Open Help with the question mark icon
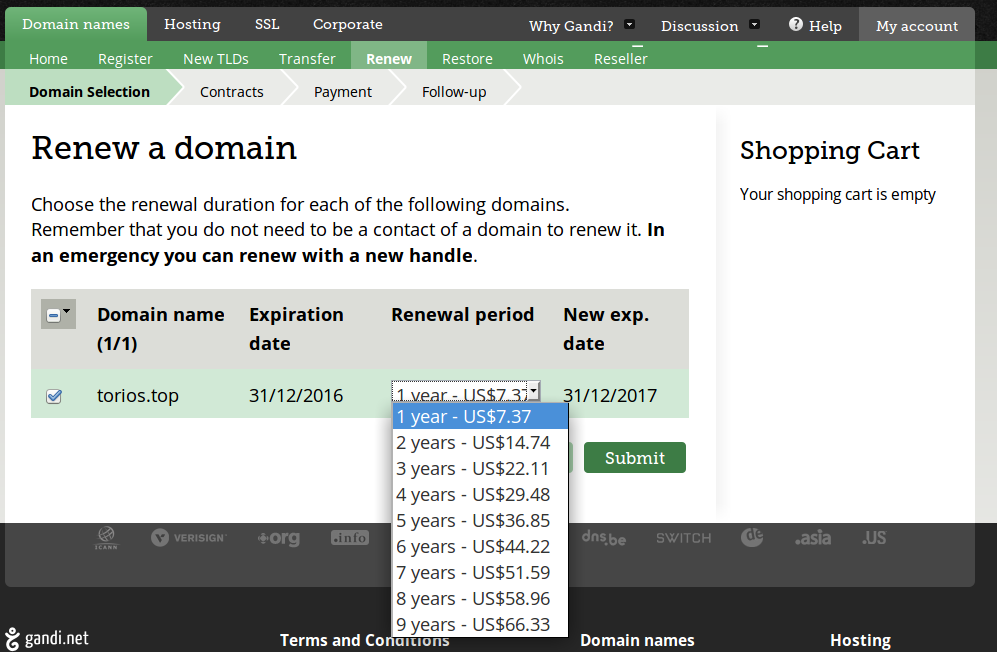Image resolution: width=997 pixels, height=652 pixels. pyautogui.click(x=815, y=26)
